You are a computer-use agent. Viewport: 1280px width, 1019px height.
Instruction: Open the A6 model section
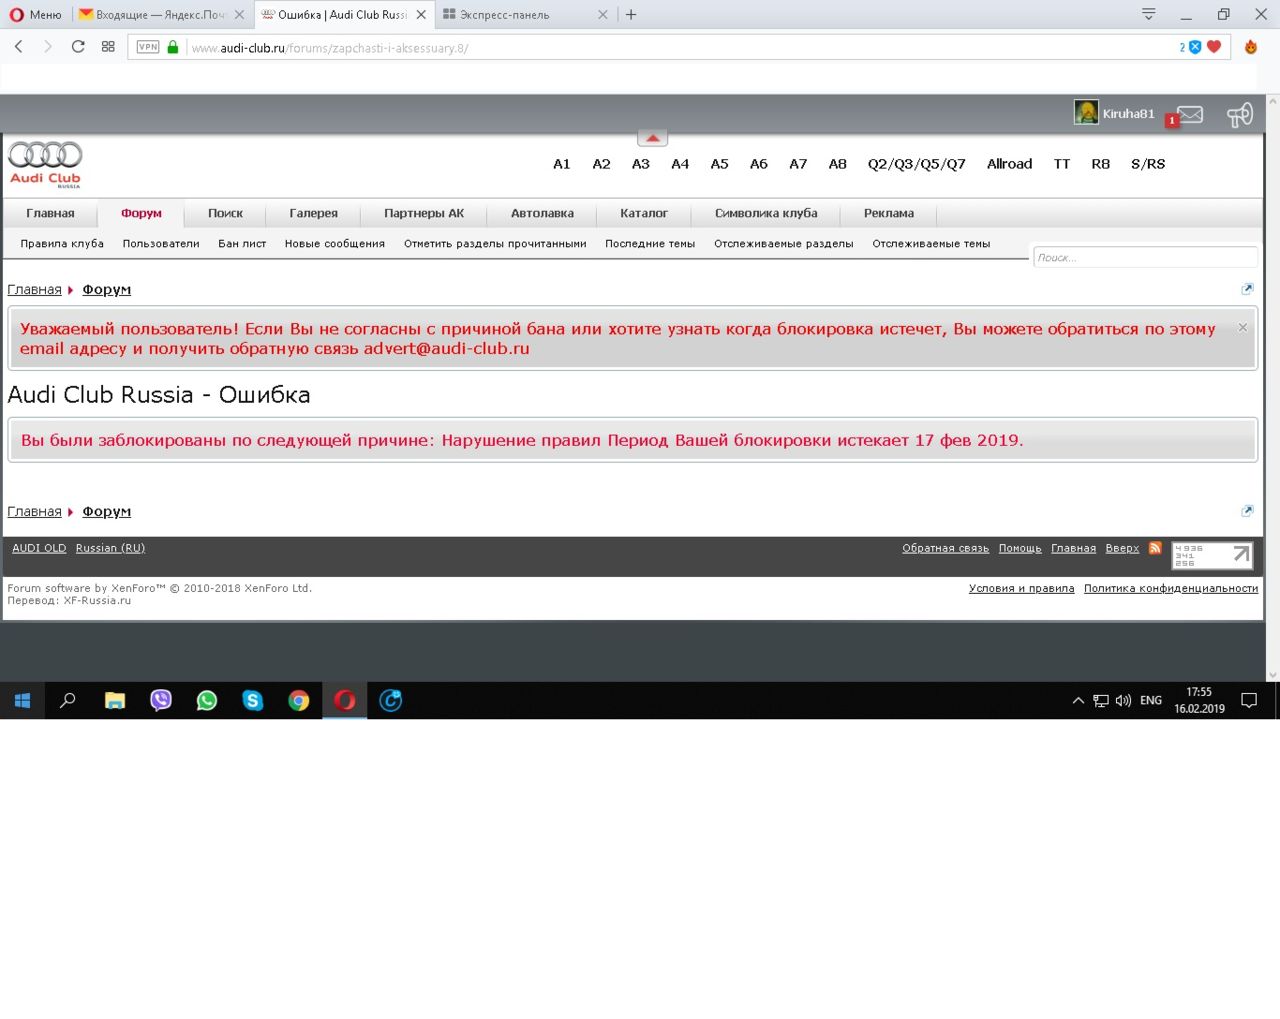(759, 164)
